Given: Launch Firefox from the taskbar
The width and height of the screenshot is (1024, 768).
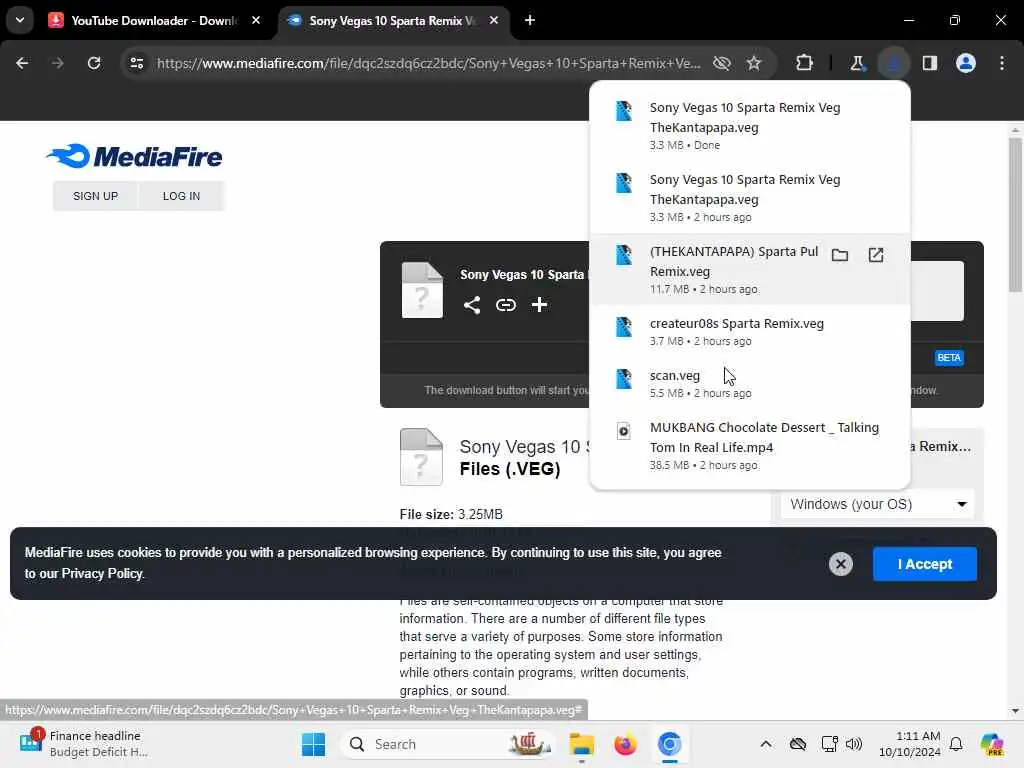Looking at the screenshot, I should tap(625, 744).
